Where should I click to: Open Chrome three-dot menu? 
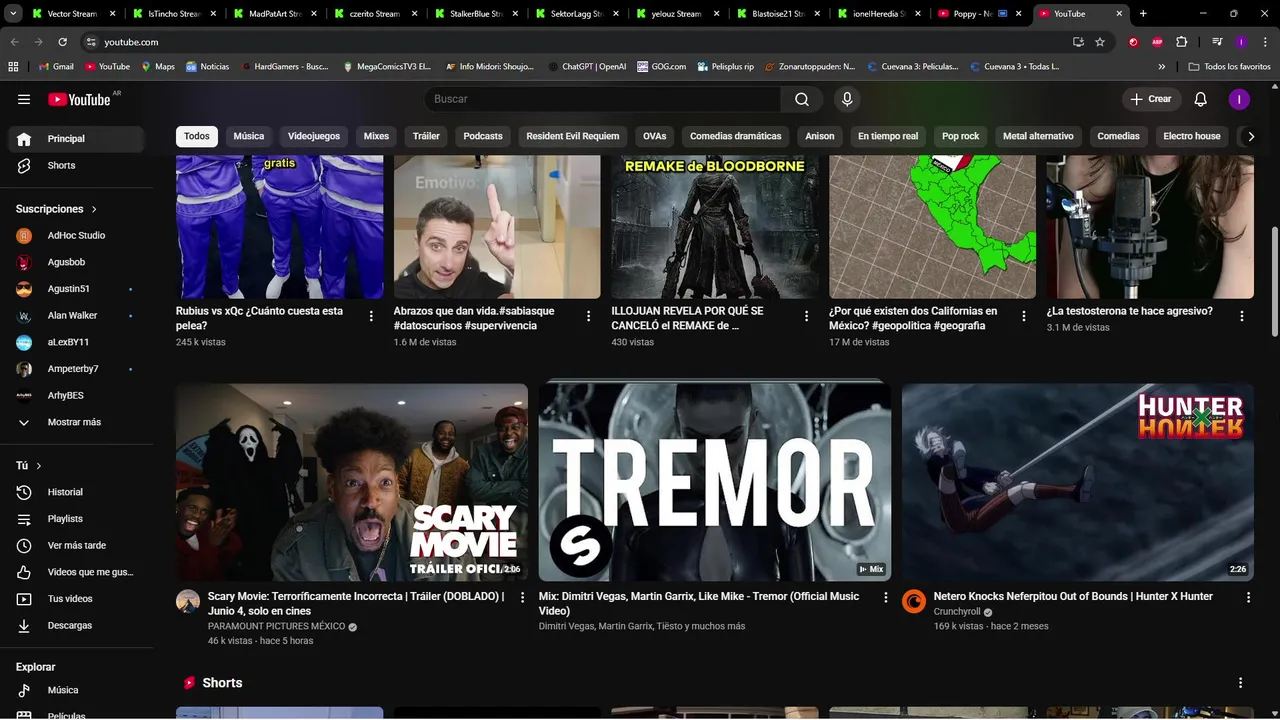pos(1264,42)
